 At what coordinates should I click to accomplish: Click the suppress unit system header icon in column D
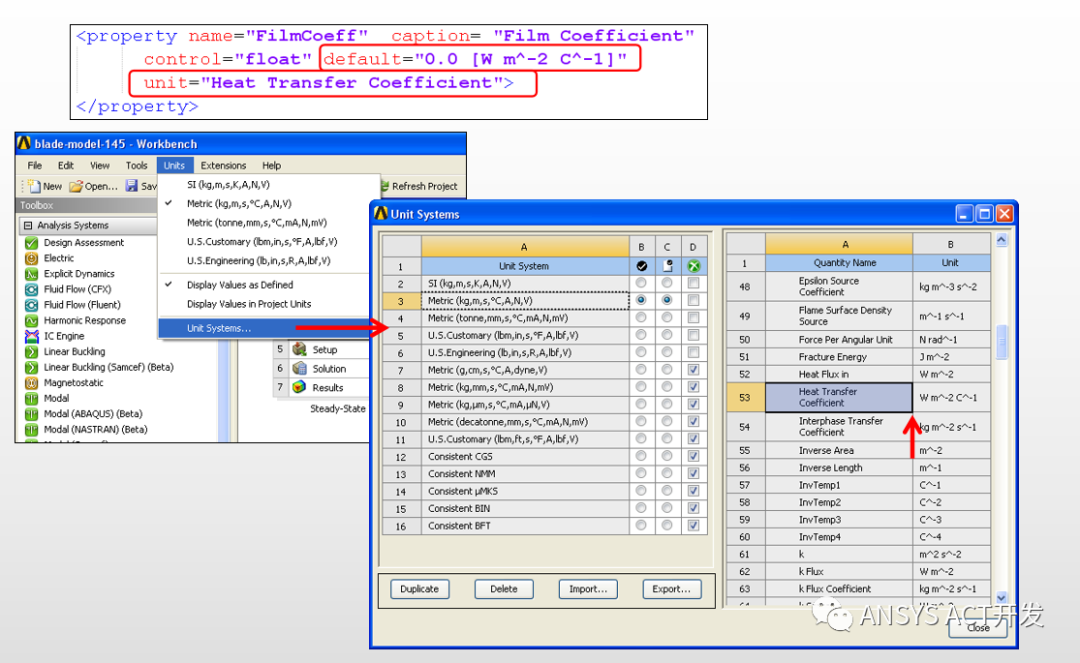694,266
